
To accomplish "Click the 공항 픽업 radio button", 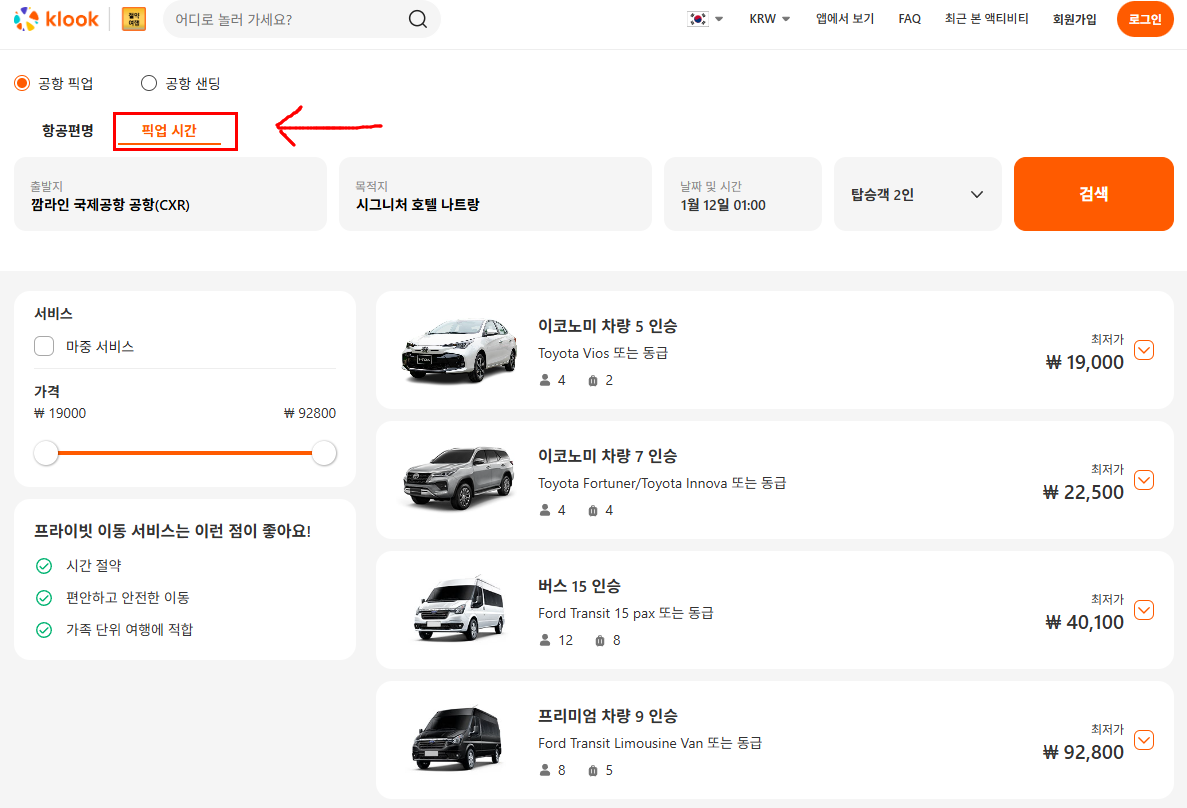I will 21,83.
